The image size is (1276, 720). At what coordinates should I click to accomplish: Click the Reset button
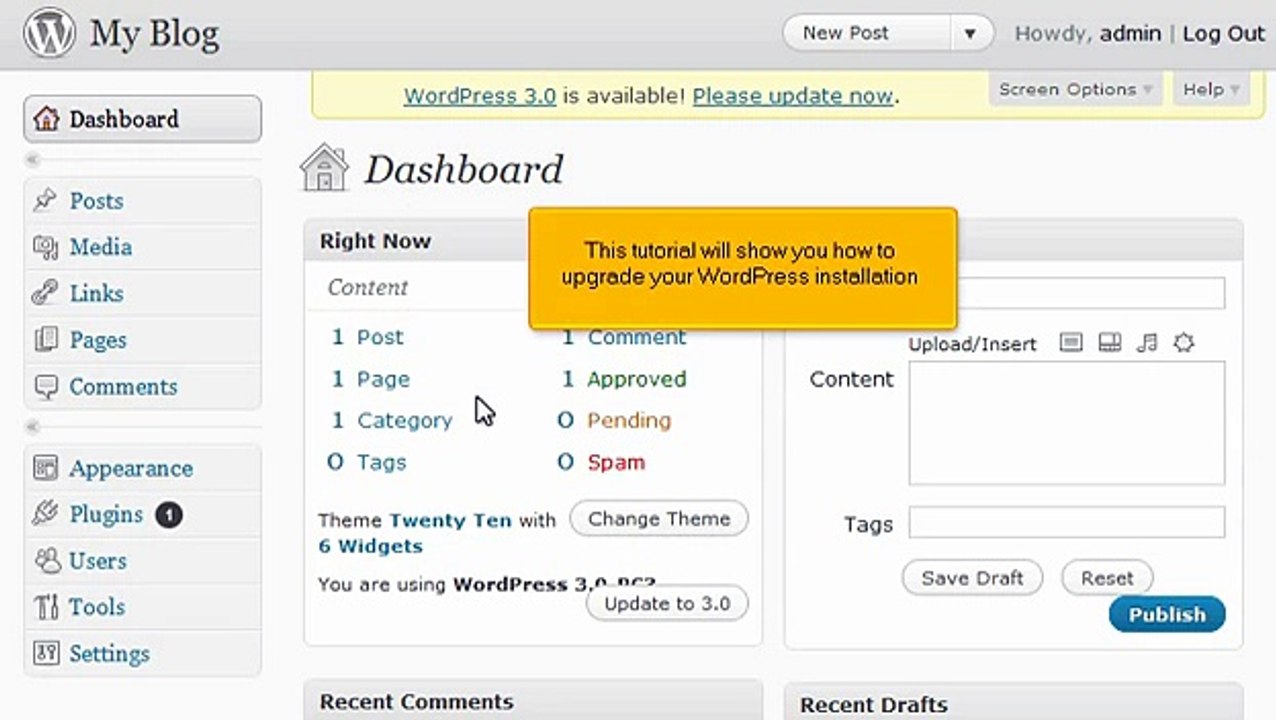point(1107,578)
